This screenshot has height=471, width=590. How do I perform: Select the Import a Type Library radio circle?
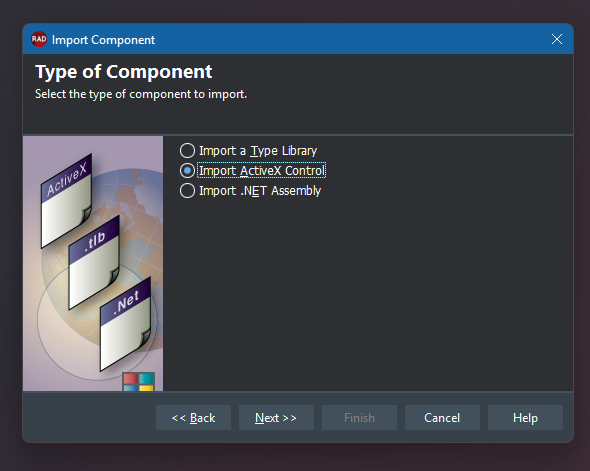point(187,150)
